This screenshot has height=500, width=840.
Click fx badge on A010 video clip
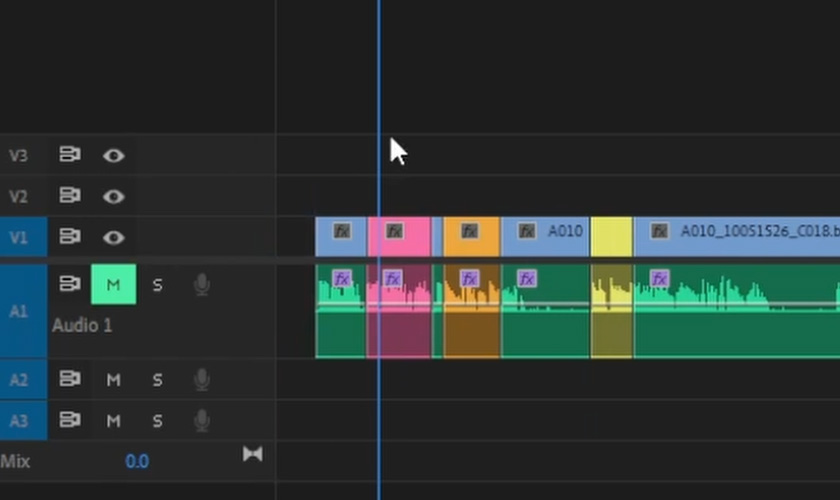527,231
